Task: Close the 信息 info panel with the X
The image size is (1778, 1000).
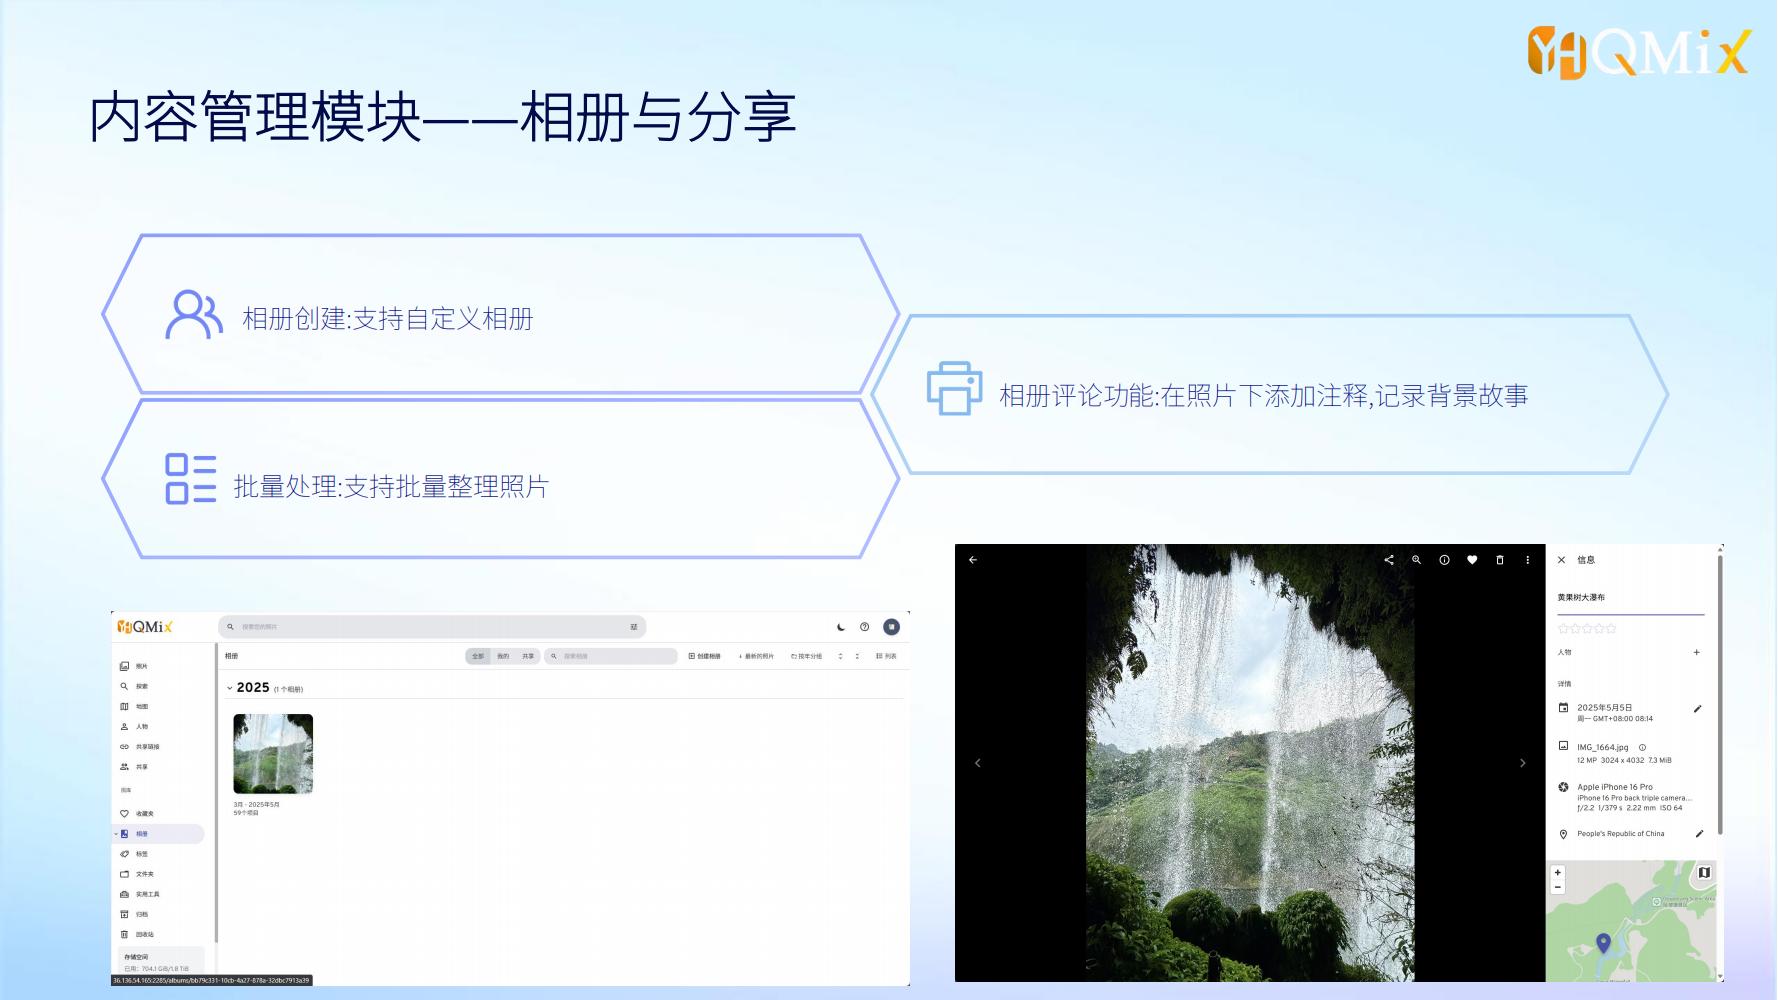Action: [x=1562, y=560]
